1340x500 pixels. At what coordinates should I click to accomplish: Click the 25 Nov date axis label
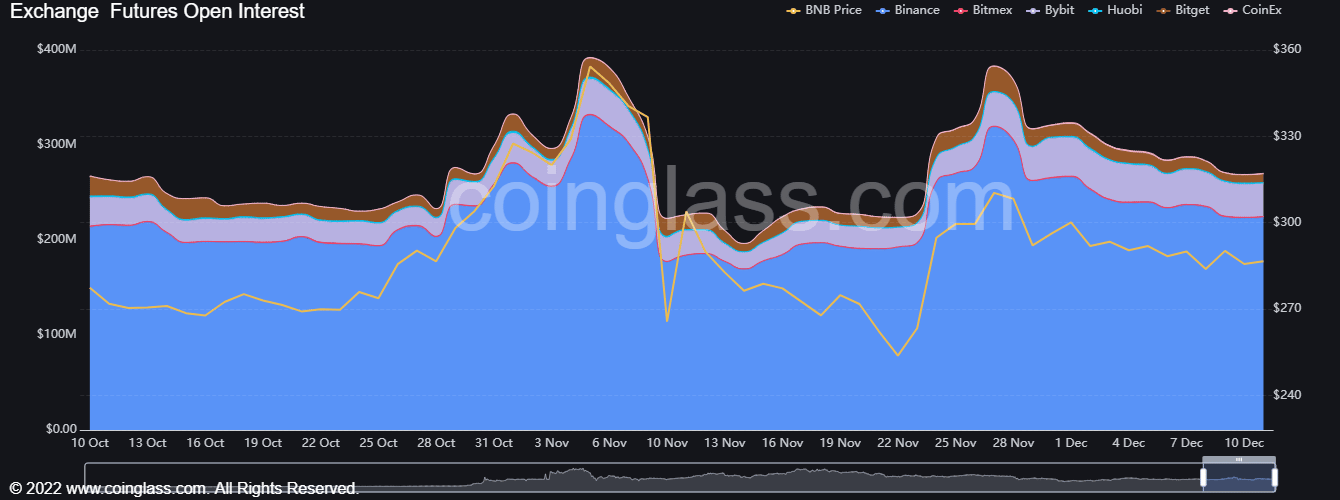click(955, 442)
